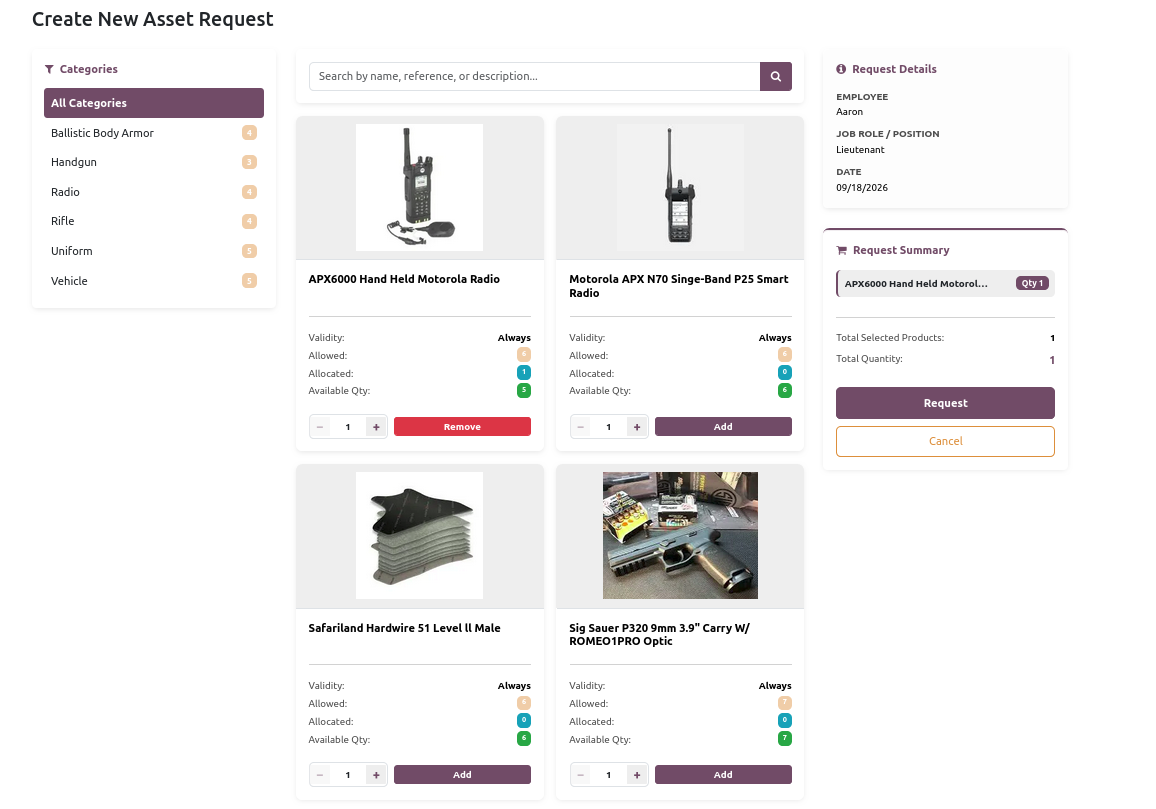This screenshot has width=1156, height=809.
Task: Click APX6000 Hand Held Motorola Radio title
Action: (x=404, y=279)
